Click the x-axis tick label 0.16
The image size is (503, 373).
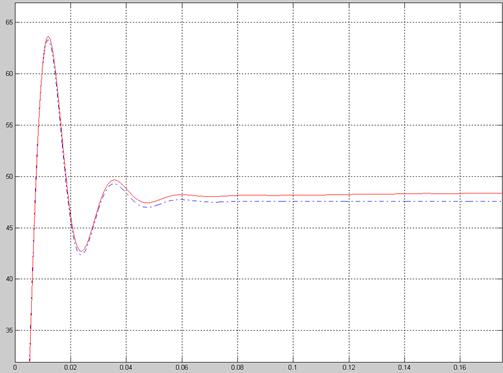coord(460,368)
